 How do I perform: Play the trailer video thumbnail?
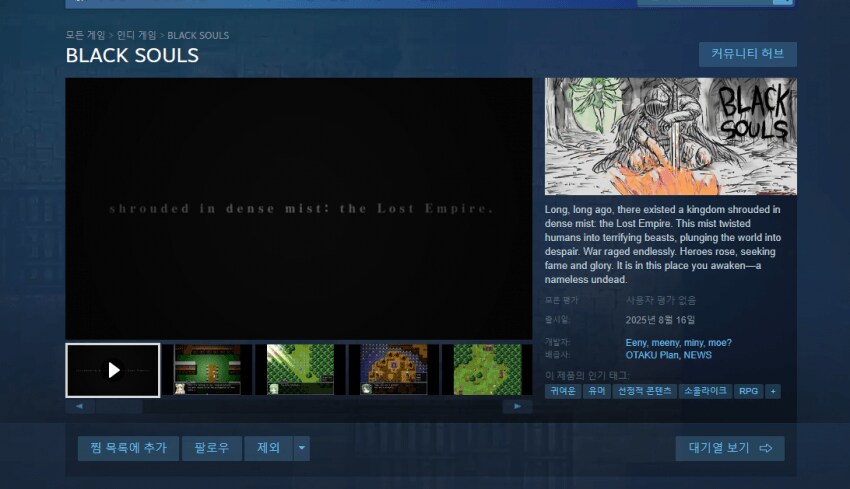113,370
